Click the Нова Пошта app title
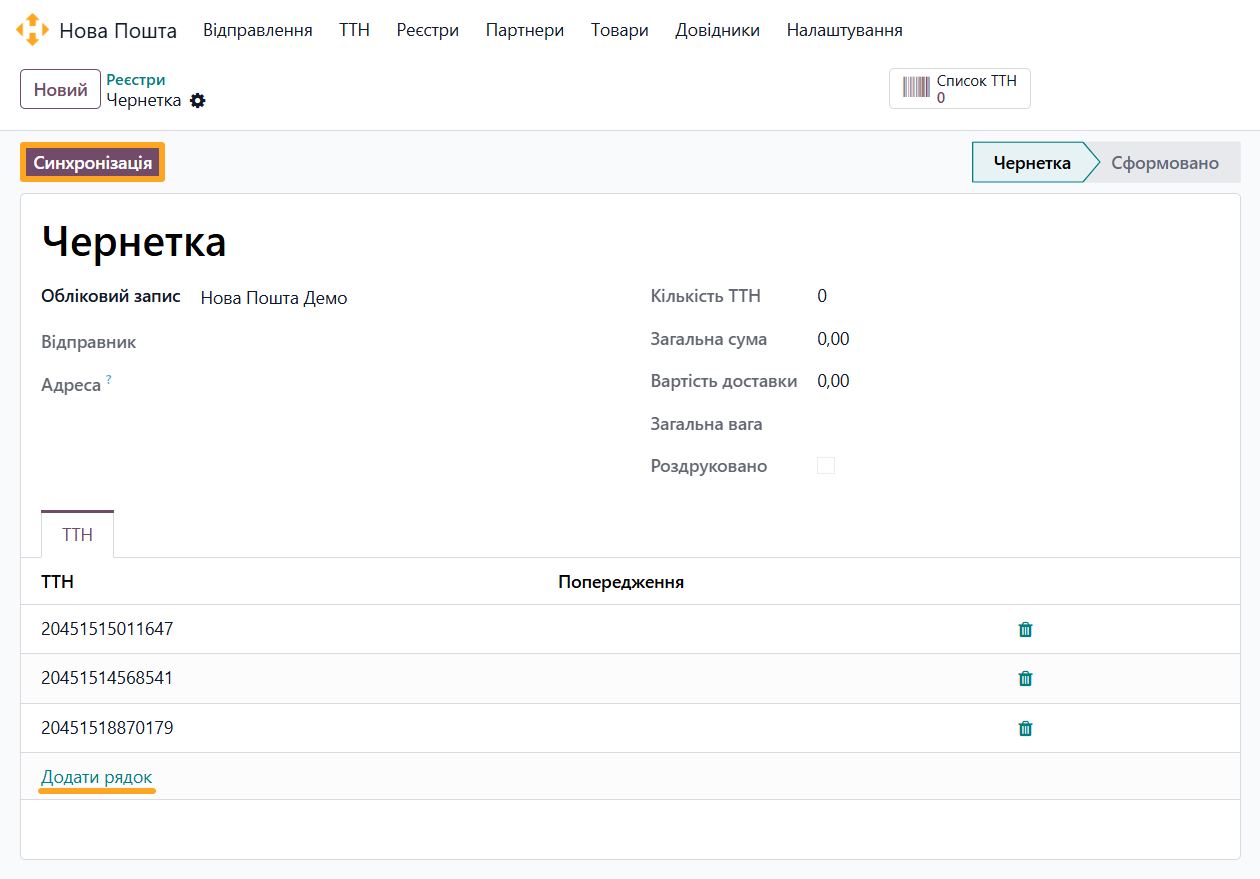Image resolution: width=1260 pixels, height=879 pixels. point(118,31)
